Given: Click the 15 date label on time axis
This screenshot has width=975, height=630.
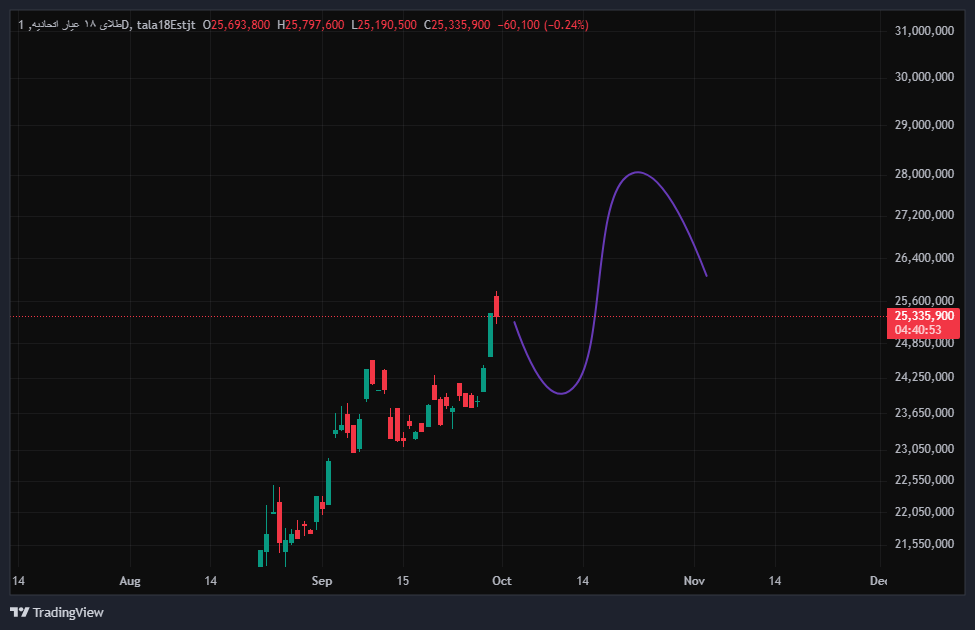Looking at the screenshot, I should click(403, 581).
